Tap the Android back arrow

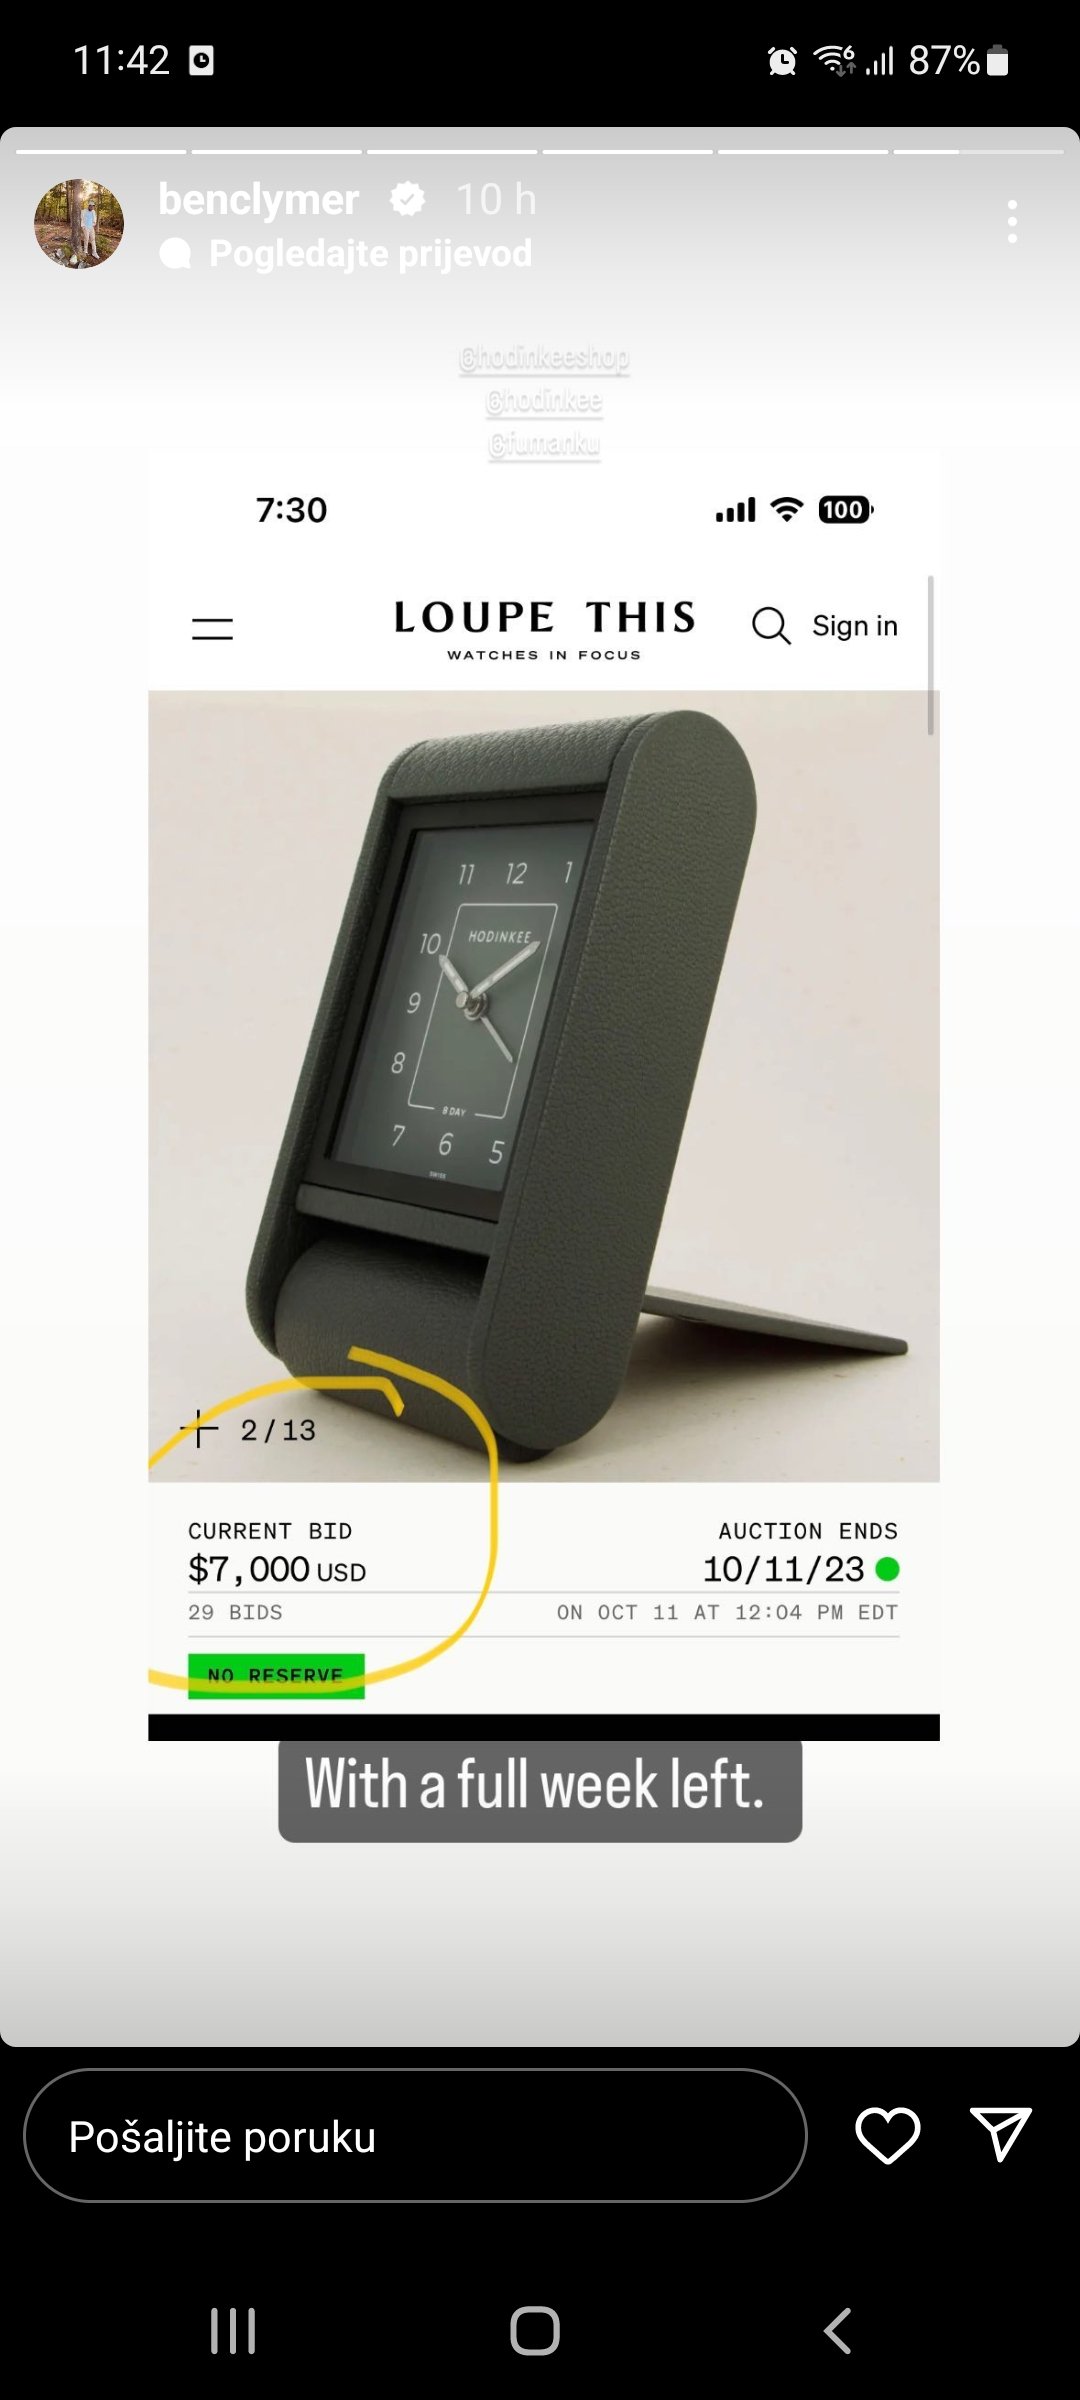(x=838, y=2331)
